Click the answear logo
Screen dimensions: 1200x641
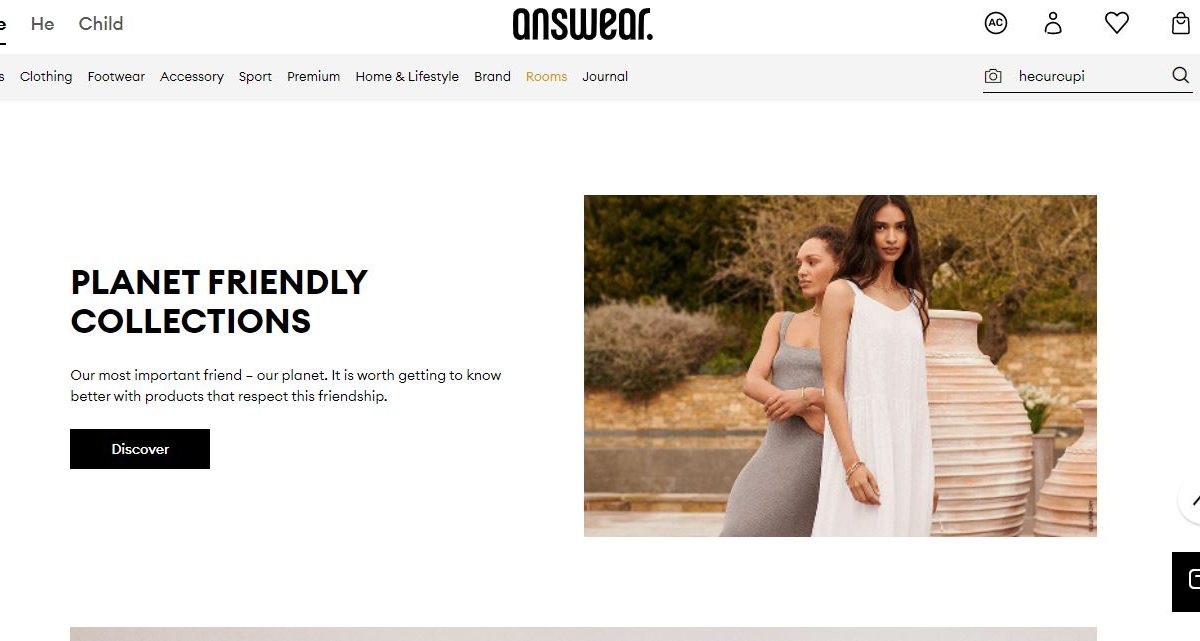[x=583, y=24]
